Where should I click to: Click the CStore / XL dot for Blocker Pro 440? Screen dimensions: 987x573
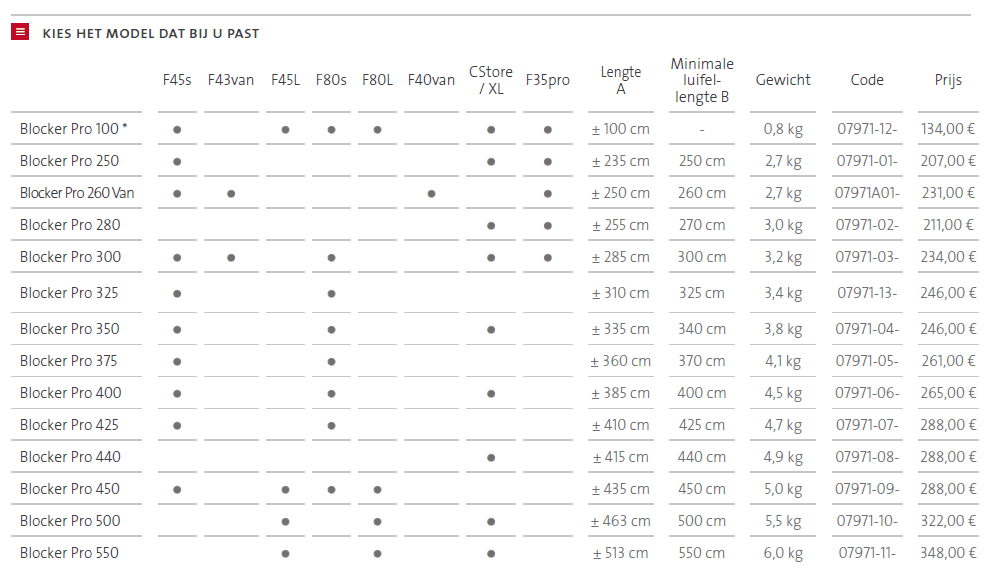pos(491,457)
